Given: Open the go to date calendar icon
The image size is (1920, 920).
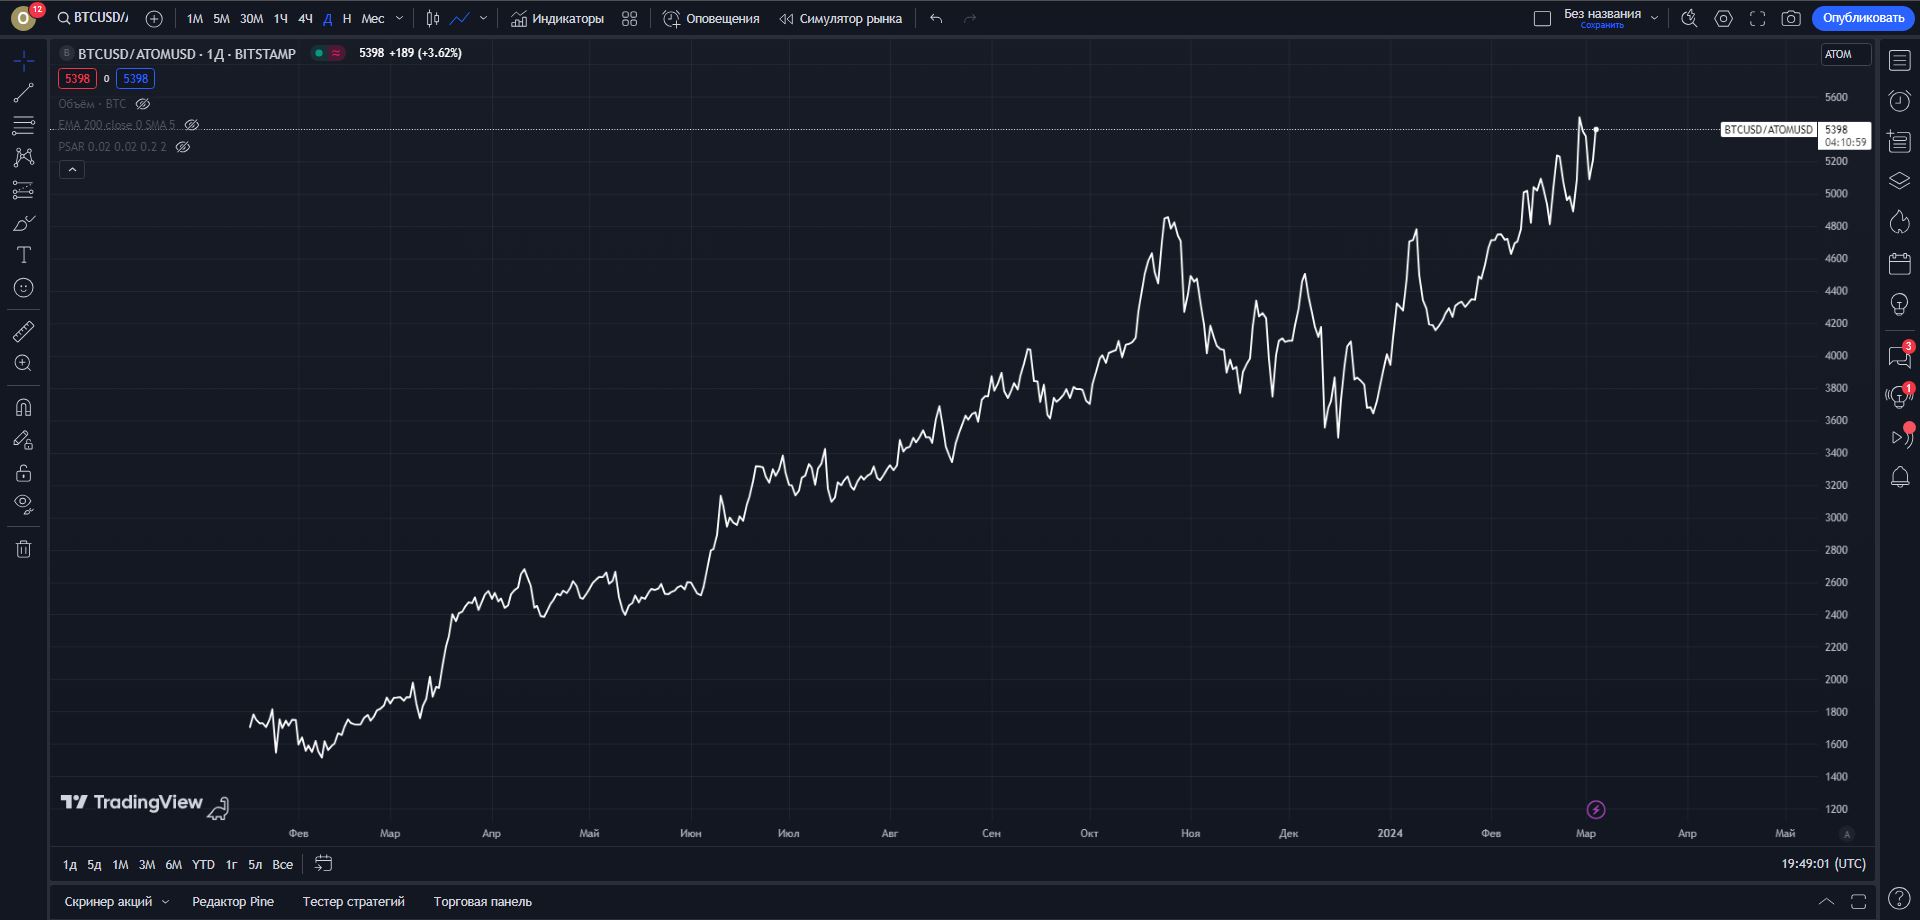Looking at the screenshot, I should [323, 863].
